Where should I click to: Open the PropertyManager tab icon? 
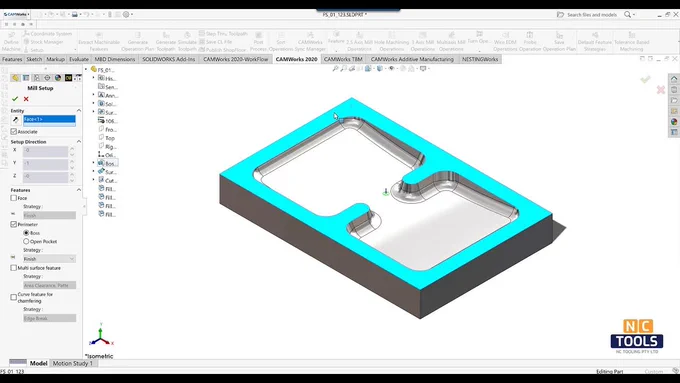(26, 78)
